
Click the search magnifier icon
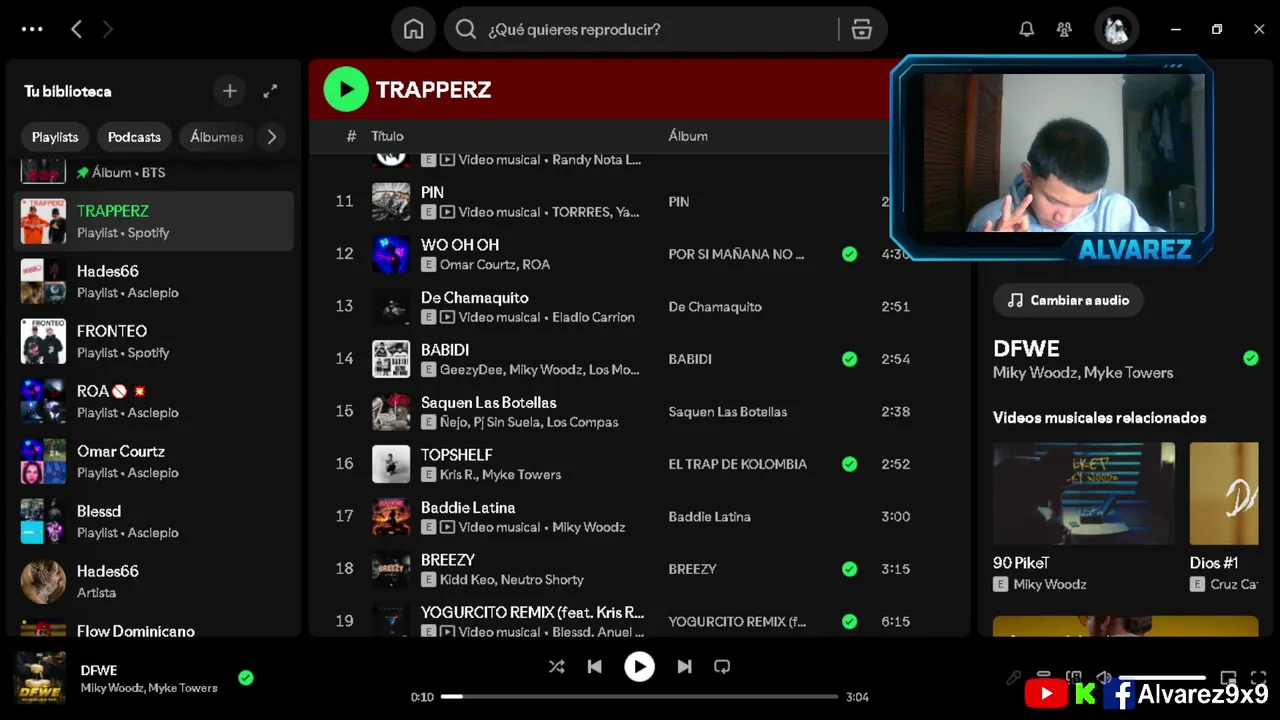(466, 29)
